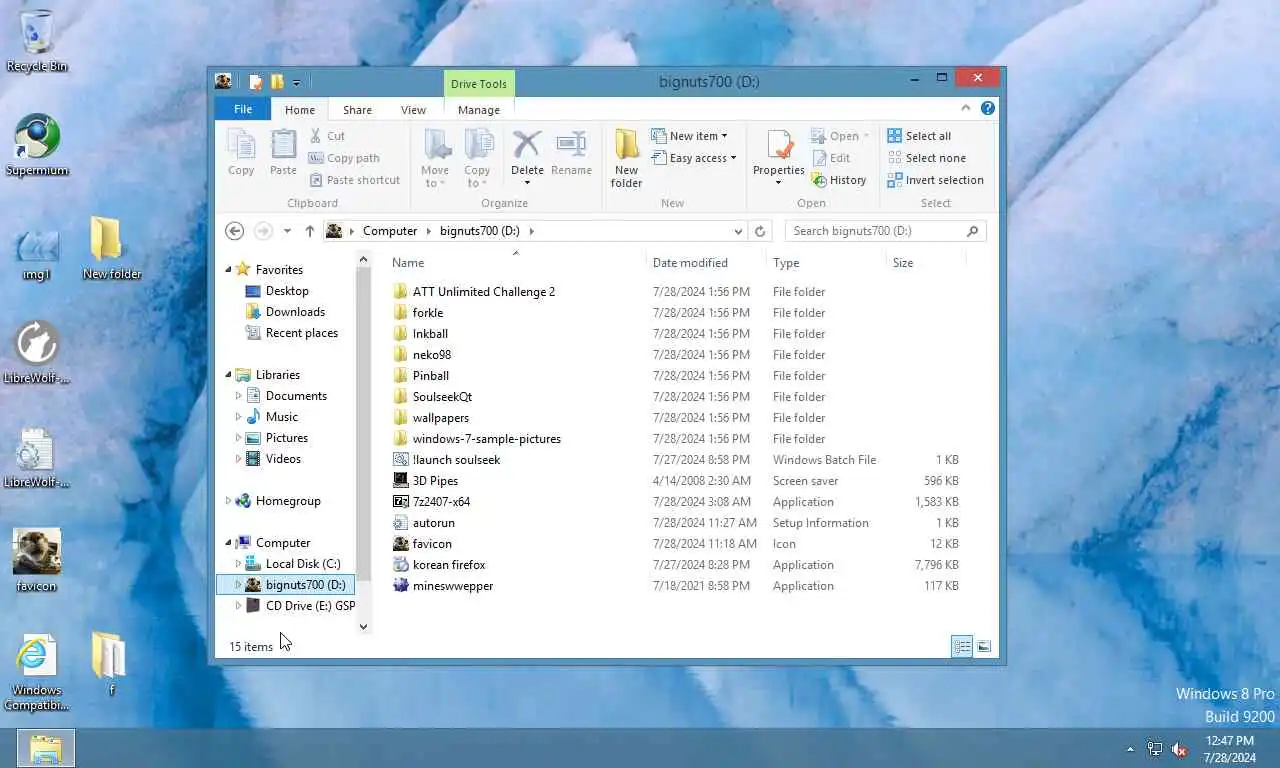Image resolution: width=1280 pixels, height=768 pixels.
Task: Collapse the ribbon with the chevron
Action: click(966, 109)
